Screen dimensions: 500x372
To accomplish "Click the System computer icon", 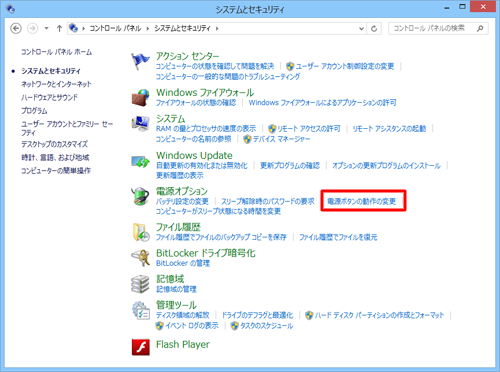I will click(x=140, y=124).
